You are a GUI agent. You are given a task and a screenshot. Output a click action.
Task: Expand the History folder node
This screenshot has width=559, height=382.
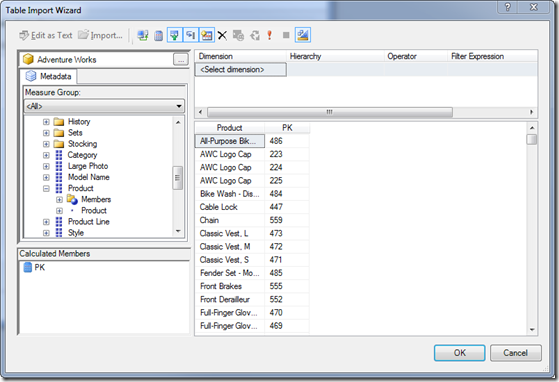[46, 122]
